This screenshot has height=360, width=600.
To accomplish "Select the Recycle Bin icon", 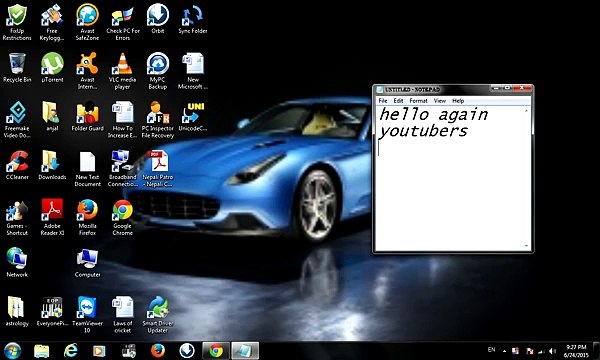I will tap(17, 68).
